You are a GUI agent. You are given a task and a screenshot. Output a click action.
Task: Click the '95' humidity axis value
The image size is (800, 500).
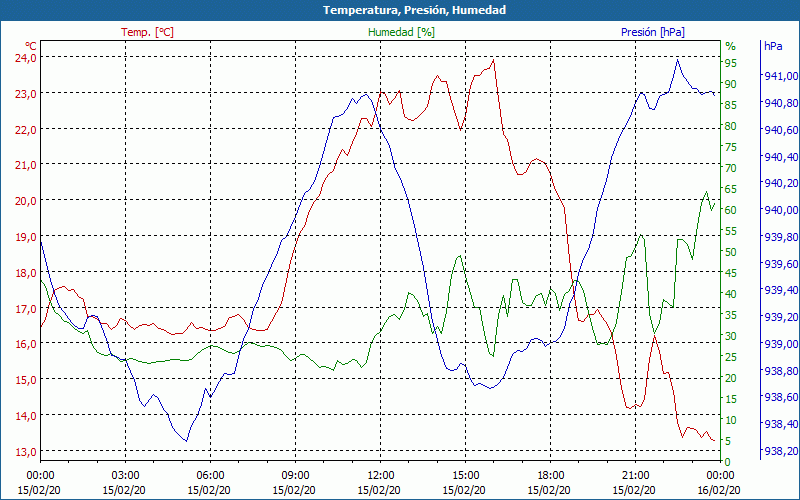(731, 63)
